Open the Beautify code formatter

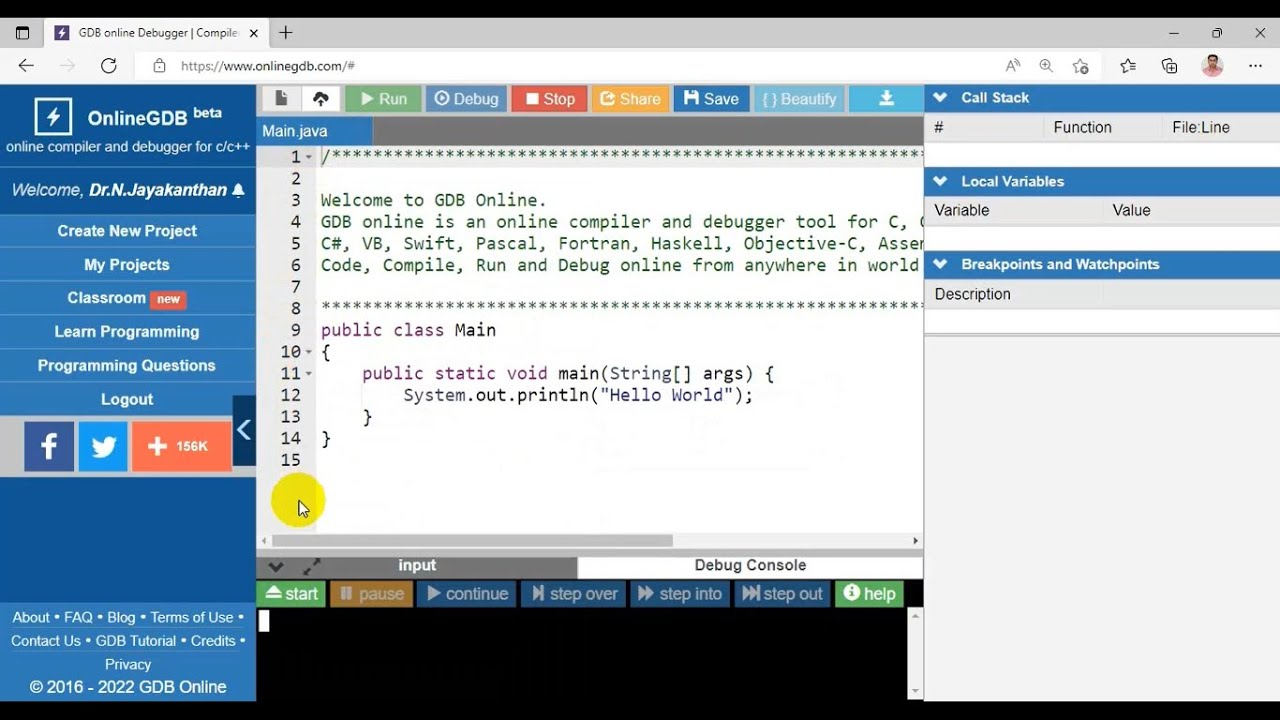tap(799, 98)
